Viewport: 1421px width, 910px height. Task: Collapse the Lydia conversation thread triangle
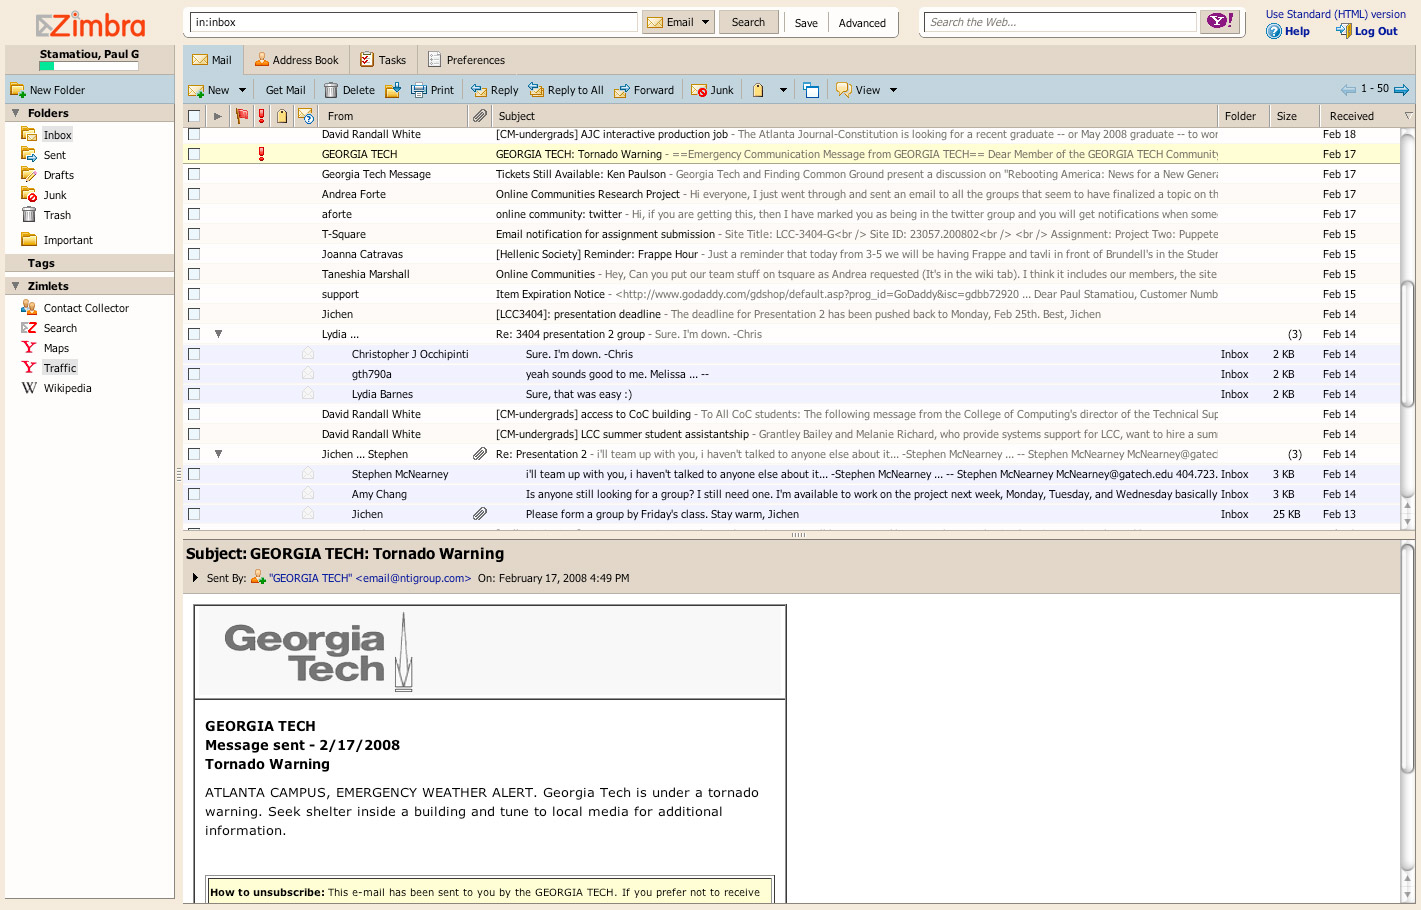point(219,334)
